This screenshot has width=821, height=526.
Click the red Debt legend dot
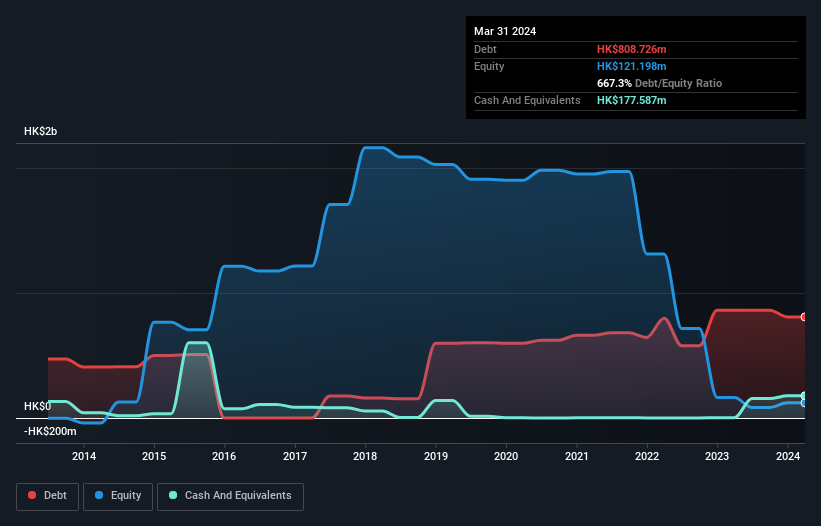(x=32, y=495)
